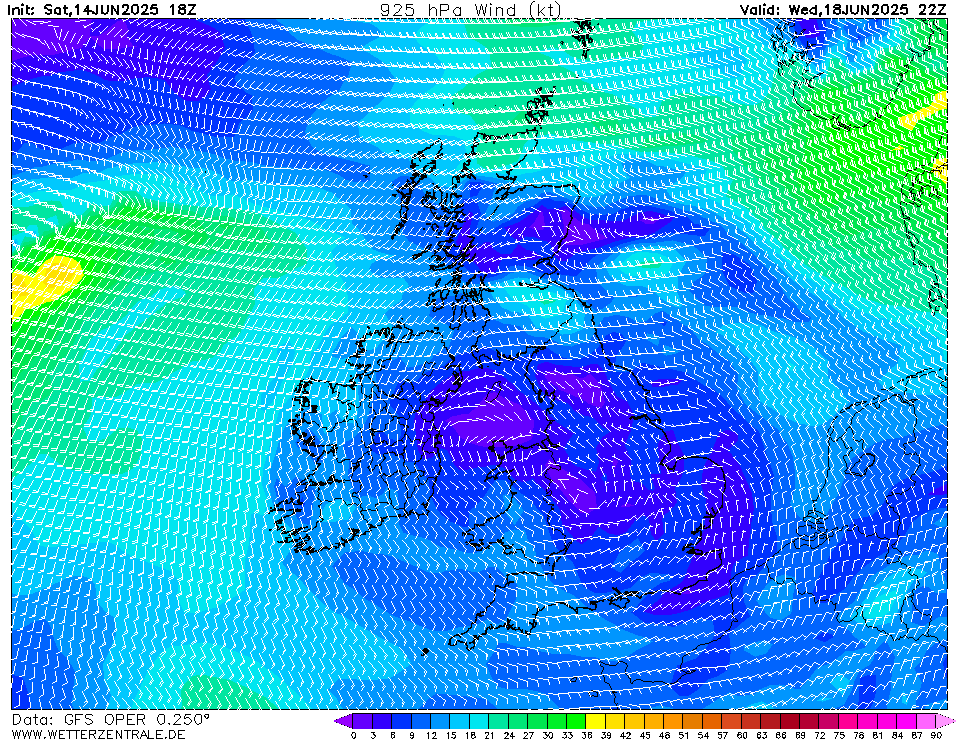Click the purple left arrow of the legend
This screenshot has width=959, height=741.
point(343,721)
